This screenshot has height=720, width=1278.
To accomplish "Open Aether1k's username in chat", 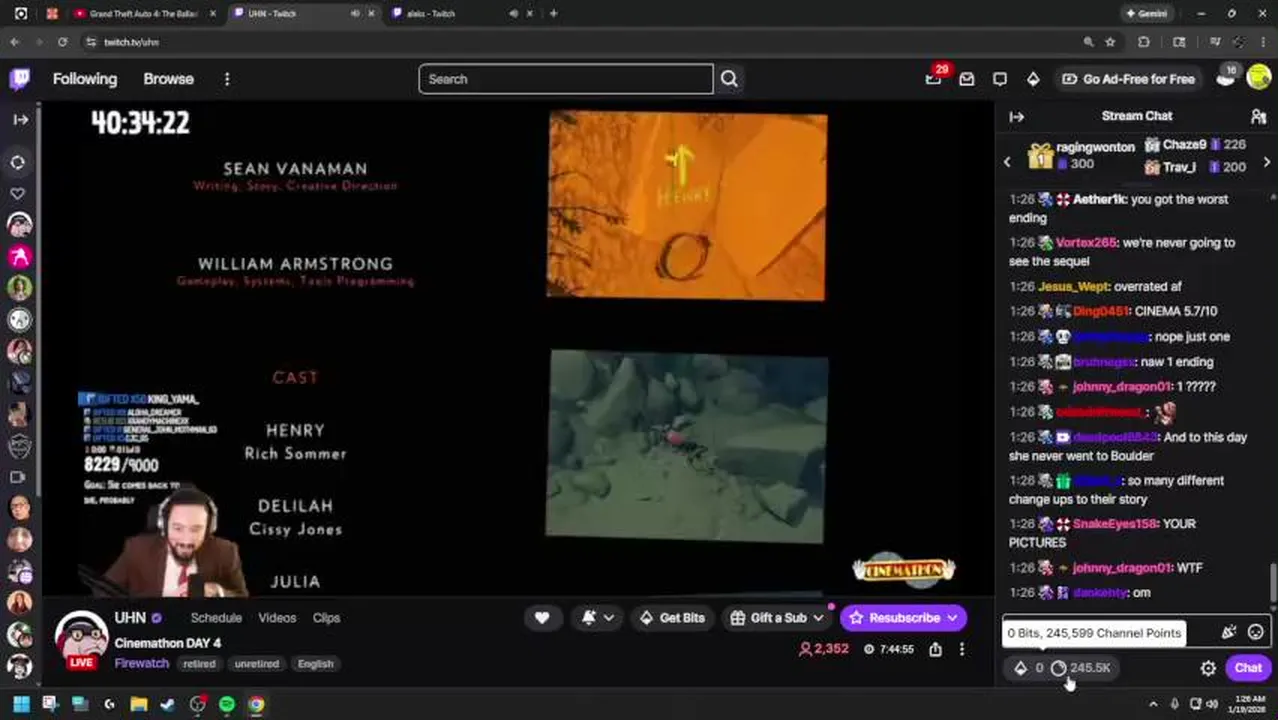I will click(1099, 199).
